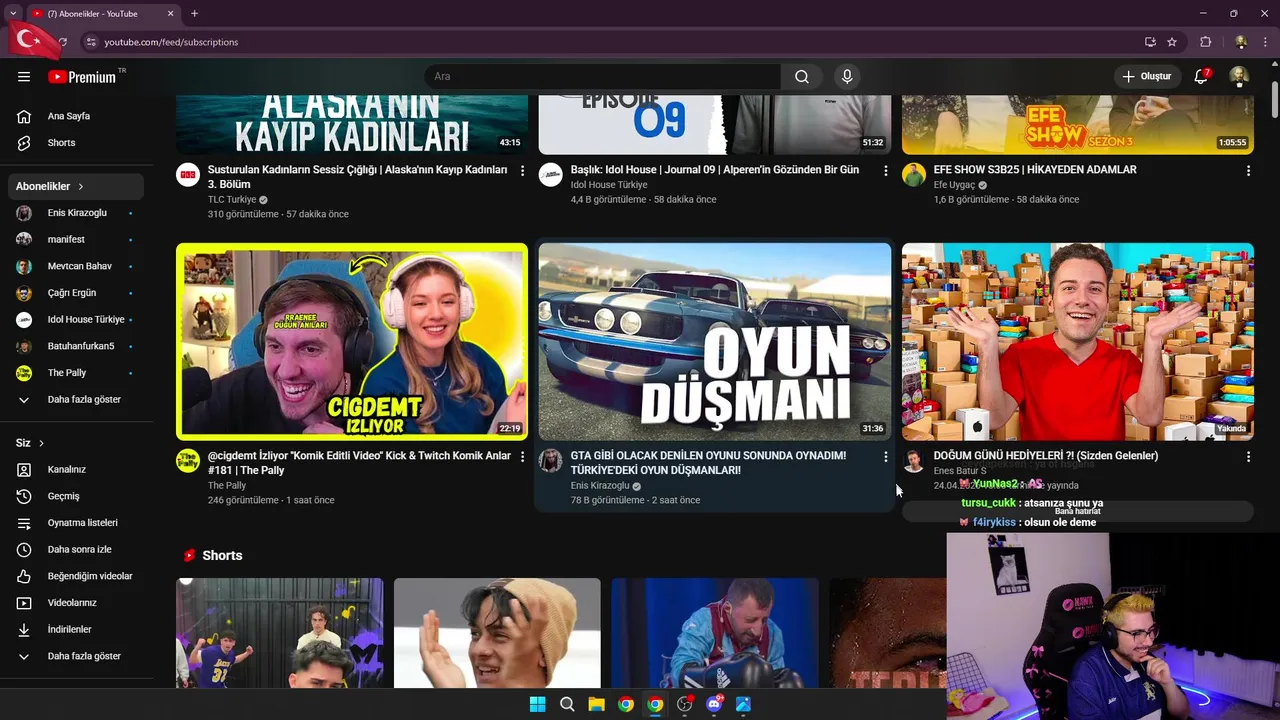Open the Chrome profile avatar
The image size is (1280, 720).
[1241, 42]
